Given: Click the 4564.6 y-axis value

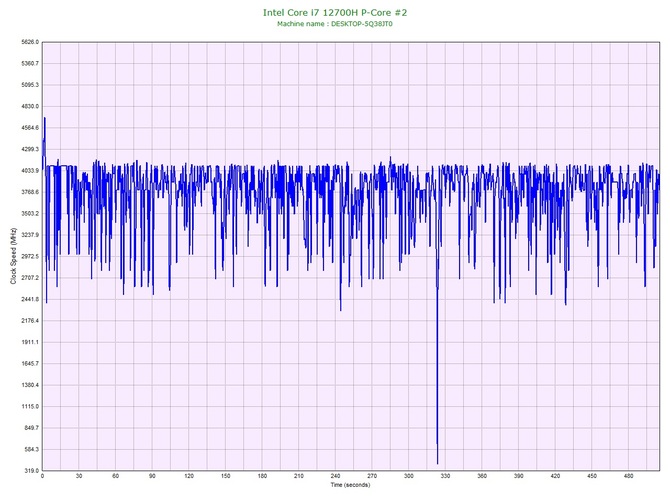Looking at the screenshot, I should point(30,128).
